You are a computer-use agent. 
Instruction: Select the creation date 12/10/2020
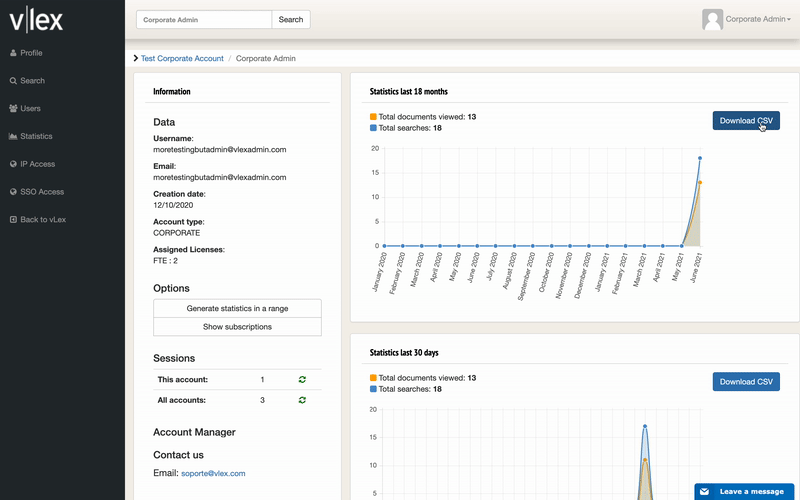tap(173, 205)
